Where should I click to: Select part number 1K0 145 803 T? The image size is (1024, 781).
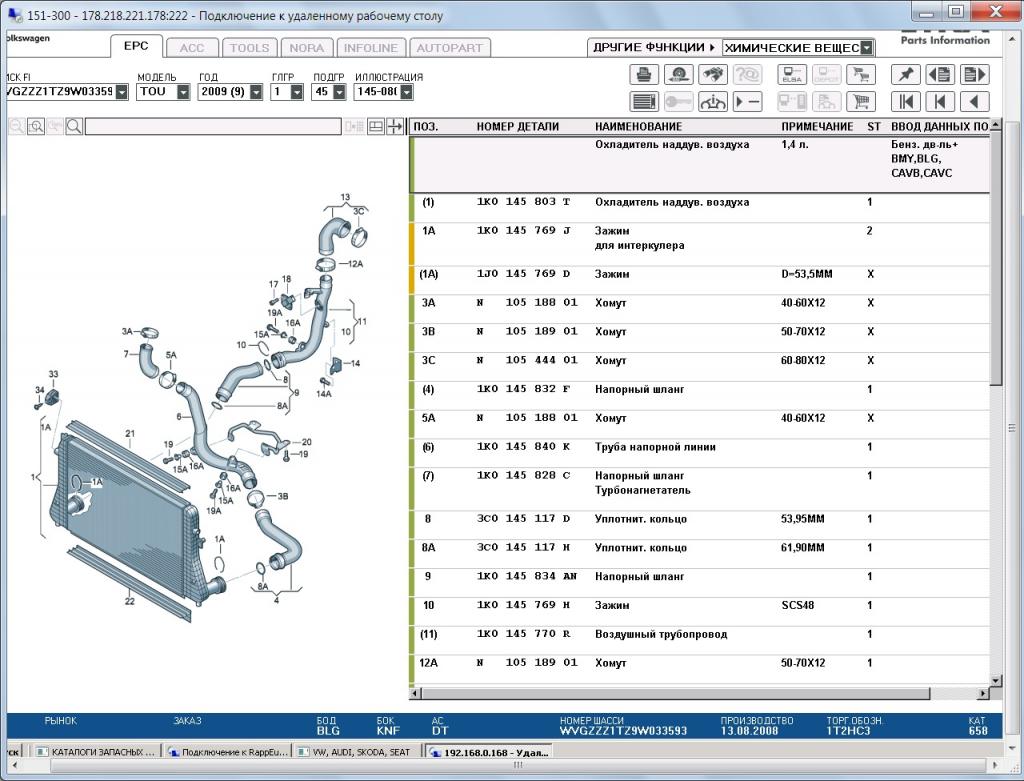coord(523,202)
